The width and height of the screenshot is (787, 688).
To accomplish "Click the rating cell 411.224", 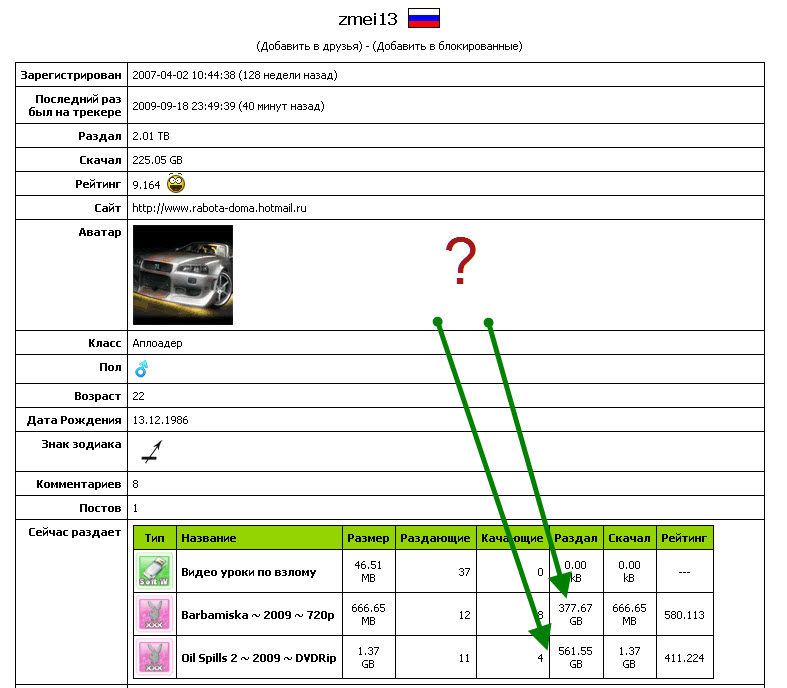I will point(684,658).
